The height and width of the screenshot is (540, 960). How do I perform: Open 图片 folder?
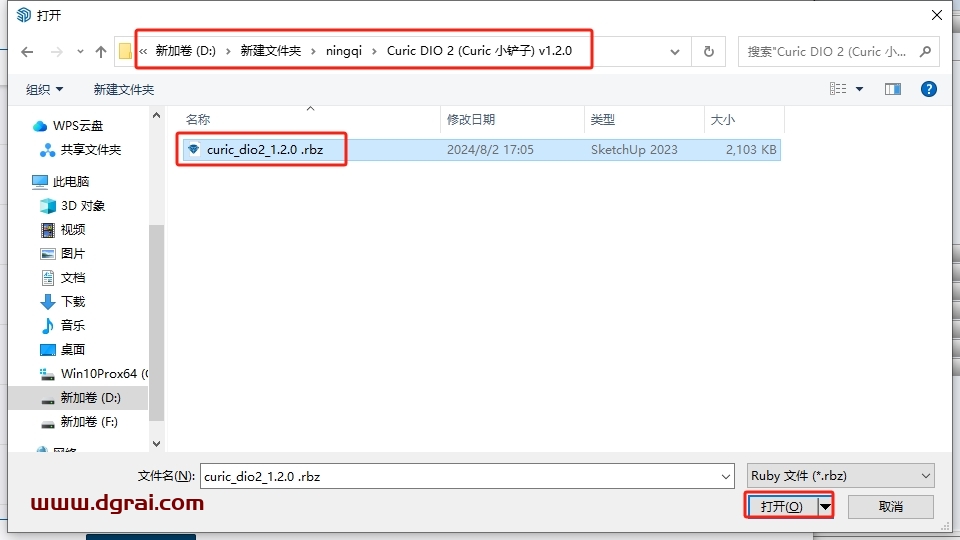62,253
